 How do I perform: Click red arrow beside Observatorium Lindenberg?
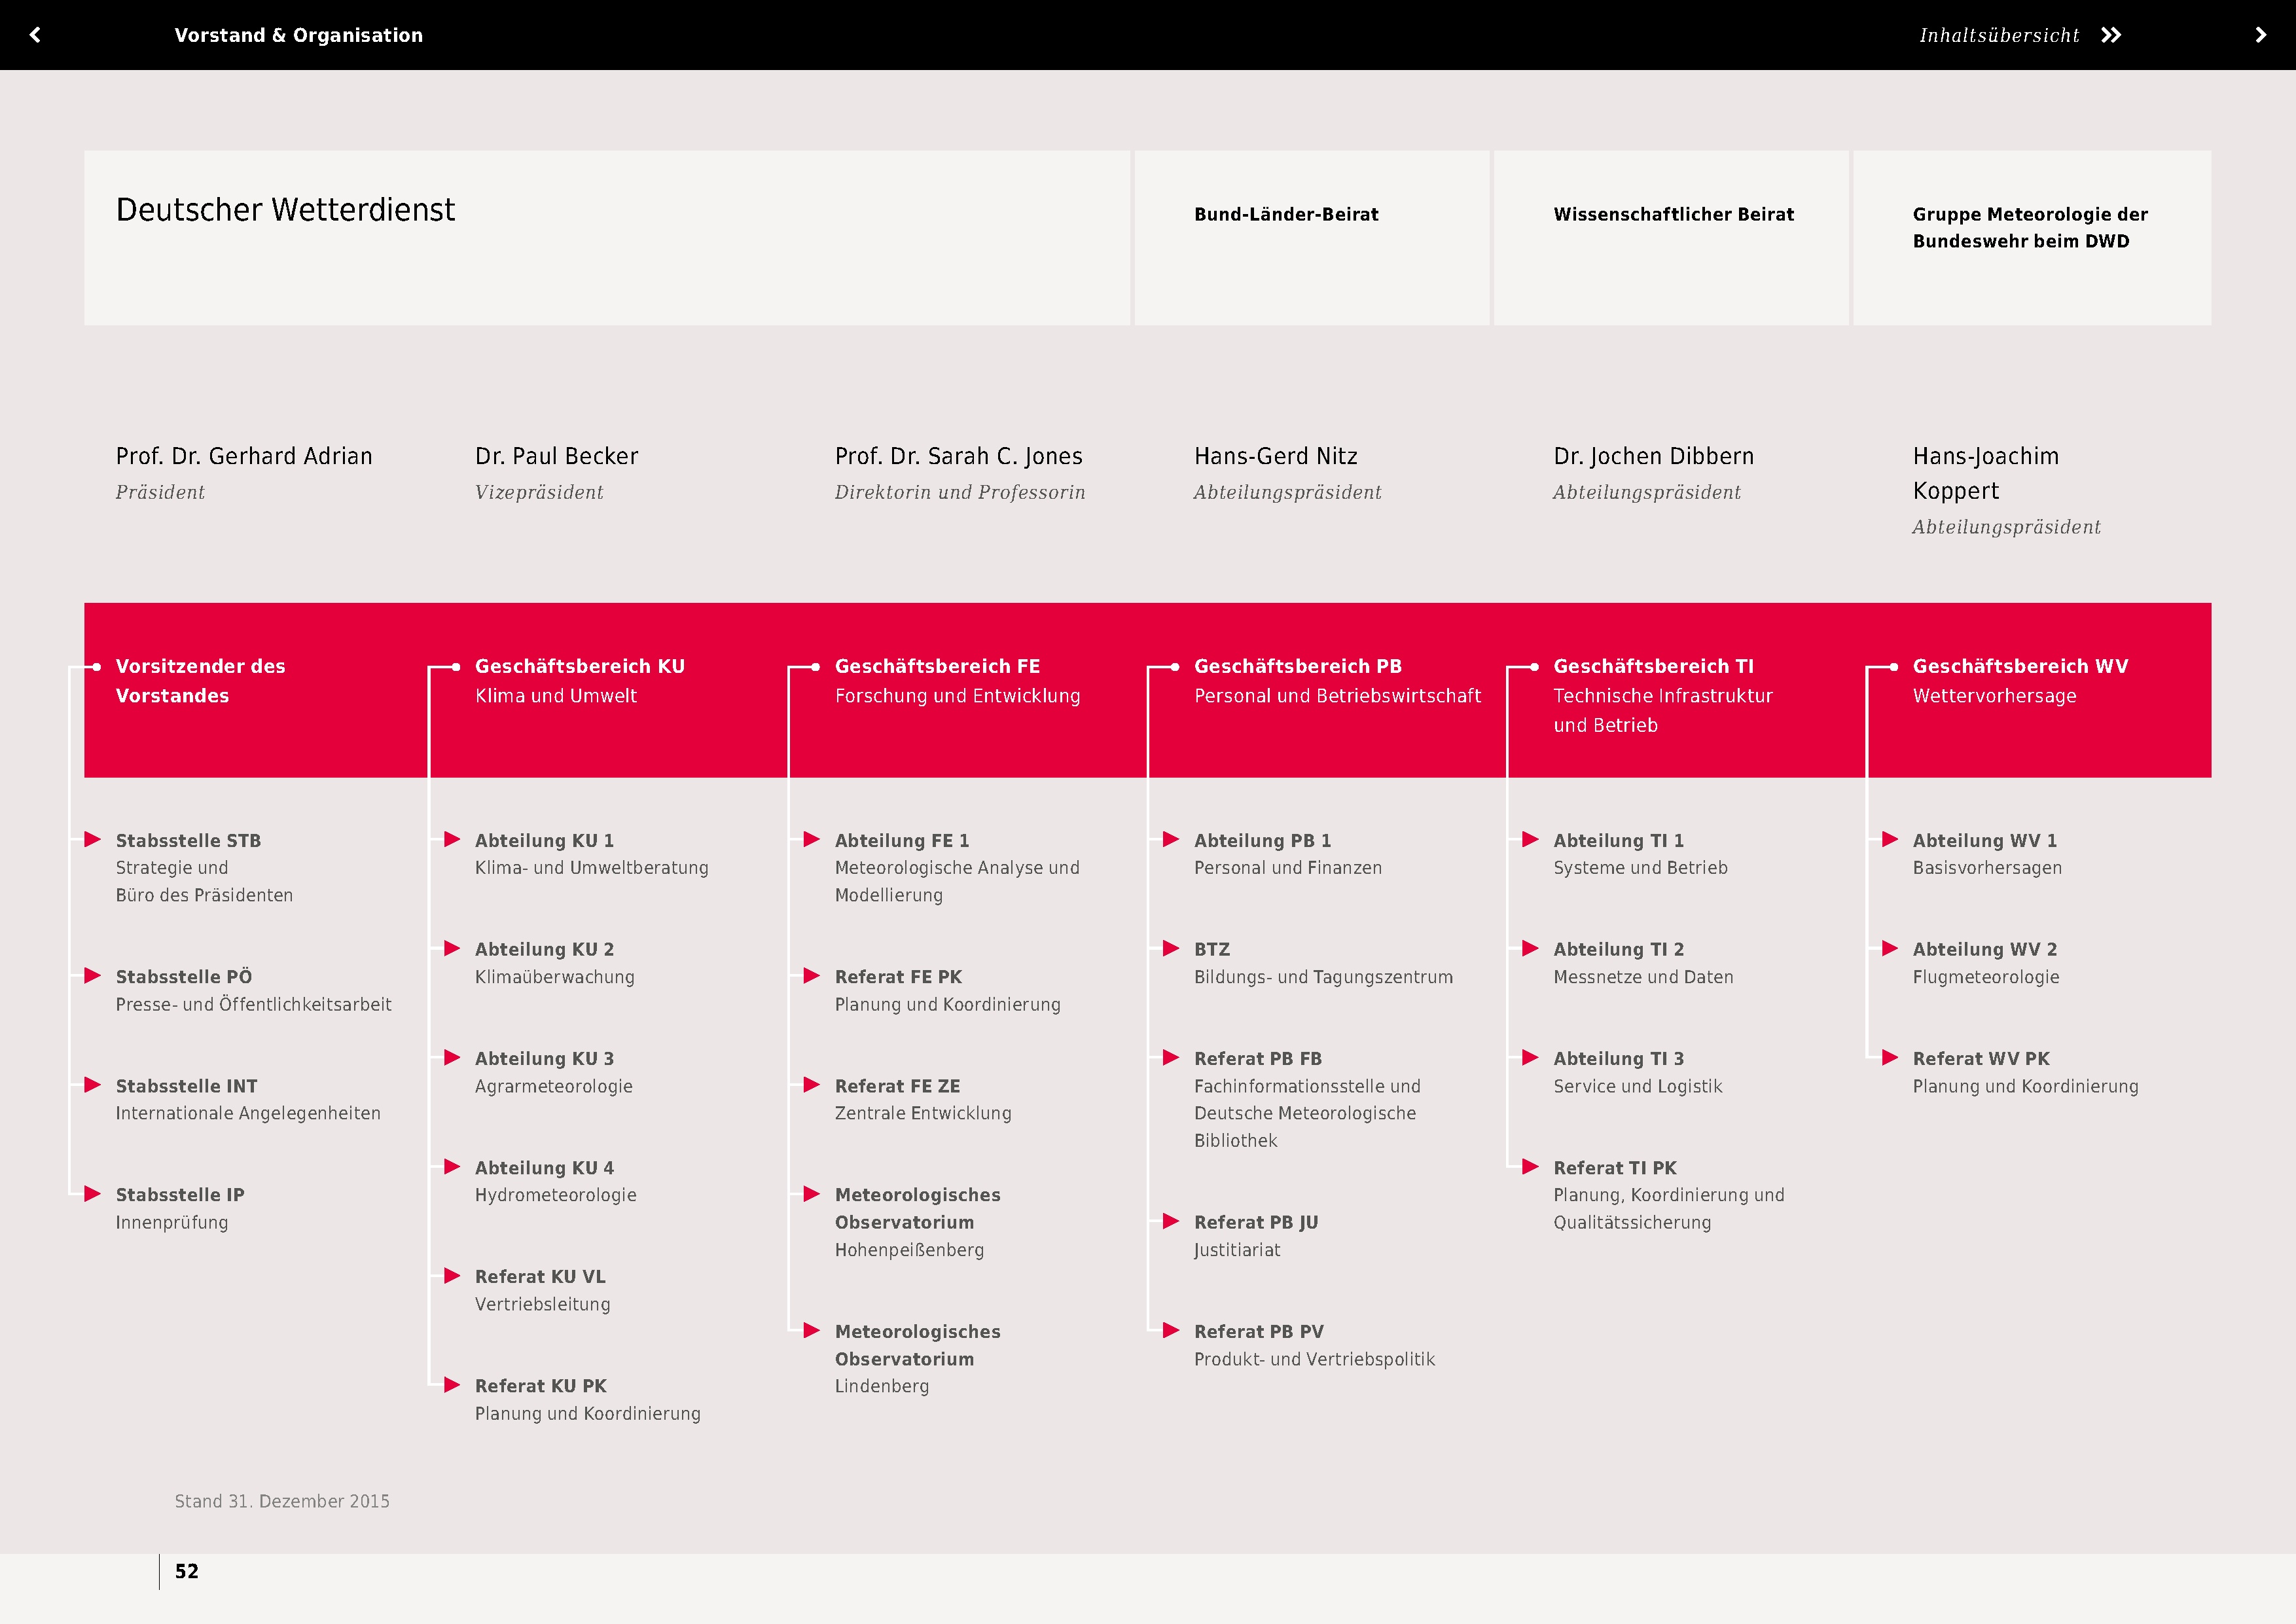(x=812, y=1330)
